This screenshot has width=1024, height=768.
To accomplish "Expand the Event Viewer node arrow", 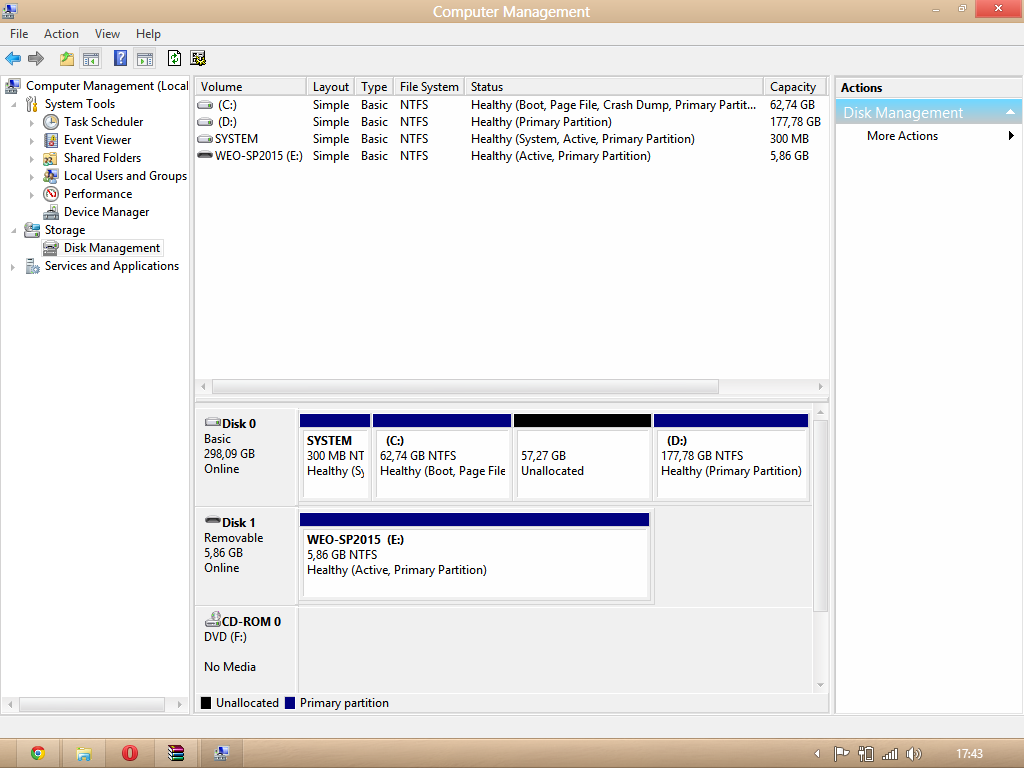I will click(x=31, y=140).
